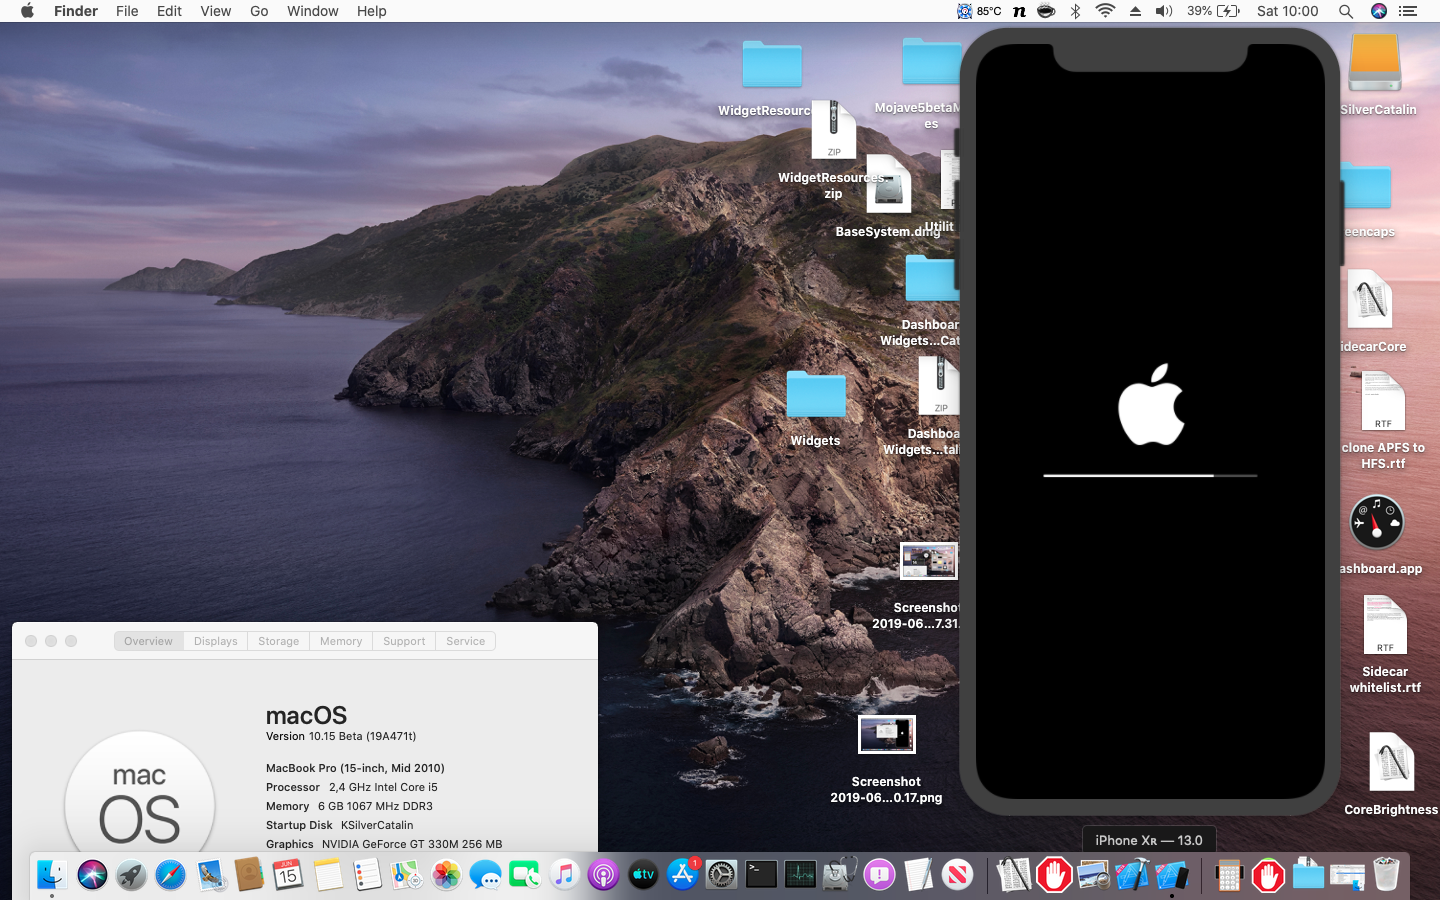Open volume control in menu bar
Image resolution: width=1440 pixels, height=900 pixels.
[x=1164, y=11]
